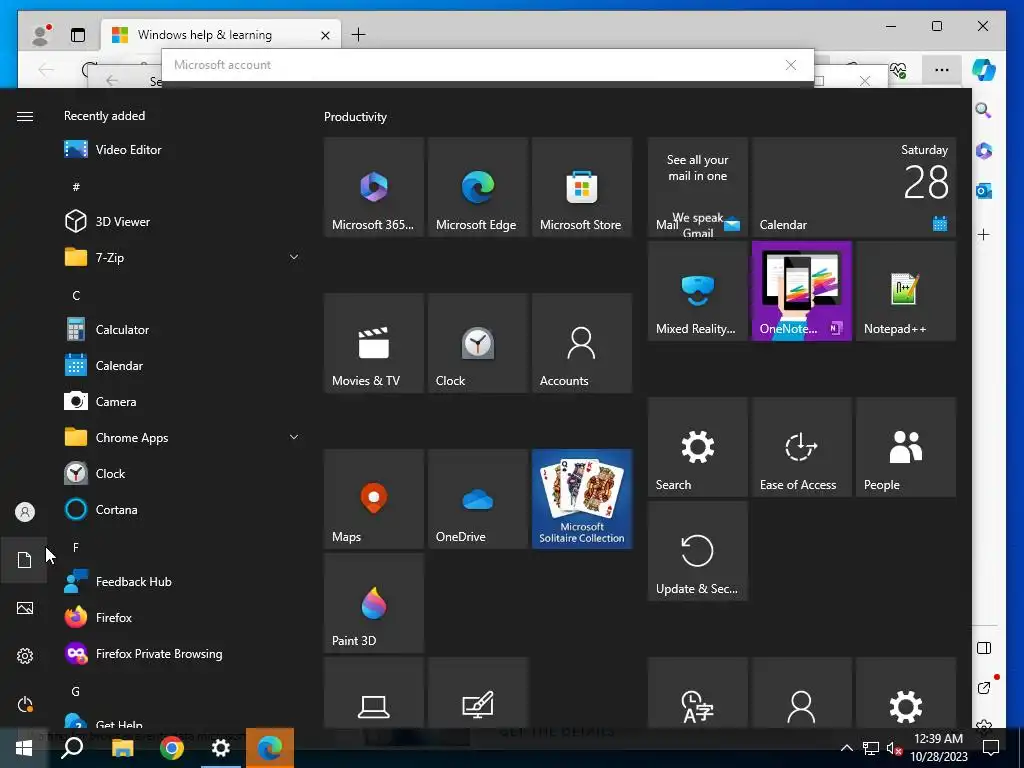Launch Firefox from app list
Screen dimensions: 1024x768
pyautogui.click(x=182, y=617)
